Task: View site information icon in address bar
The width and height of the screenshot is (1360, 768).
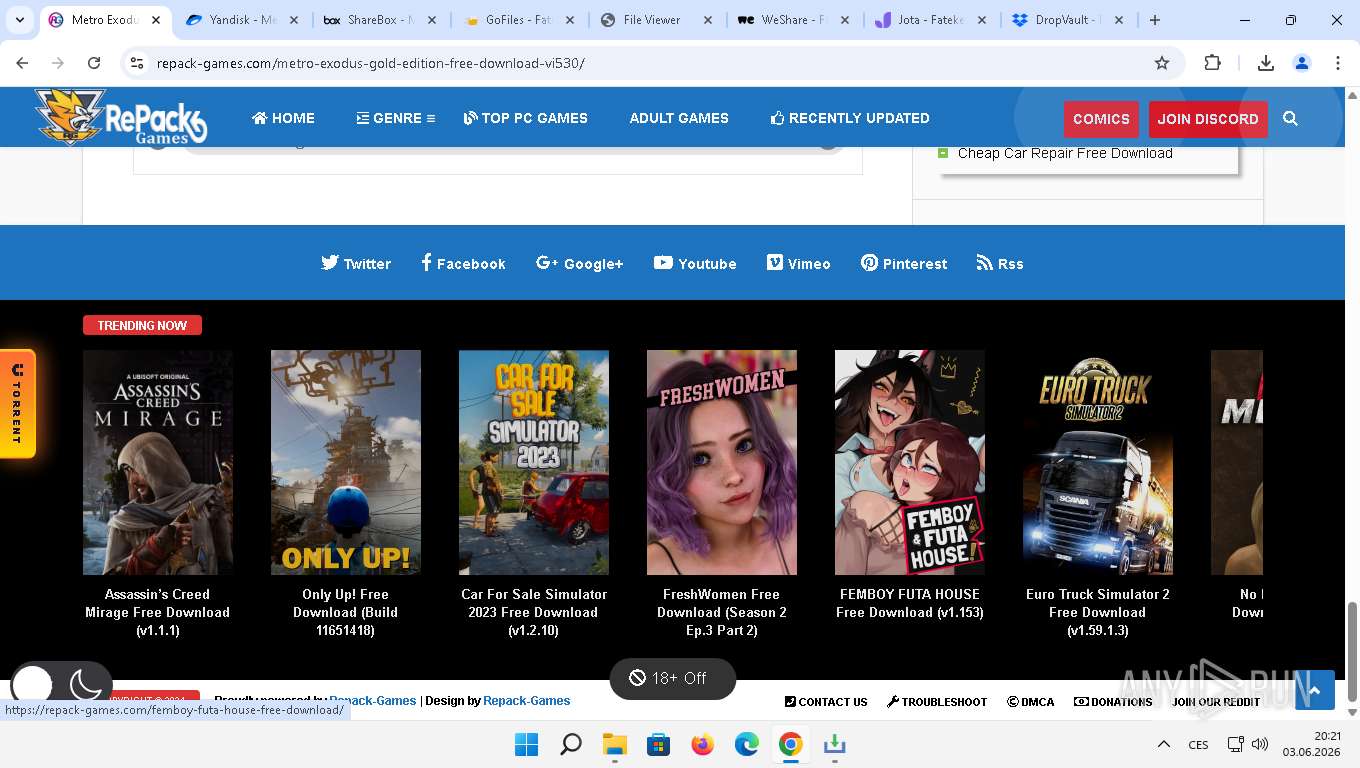Action: click(x=137, y=63)
